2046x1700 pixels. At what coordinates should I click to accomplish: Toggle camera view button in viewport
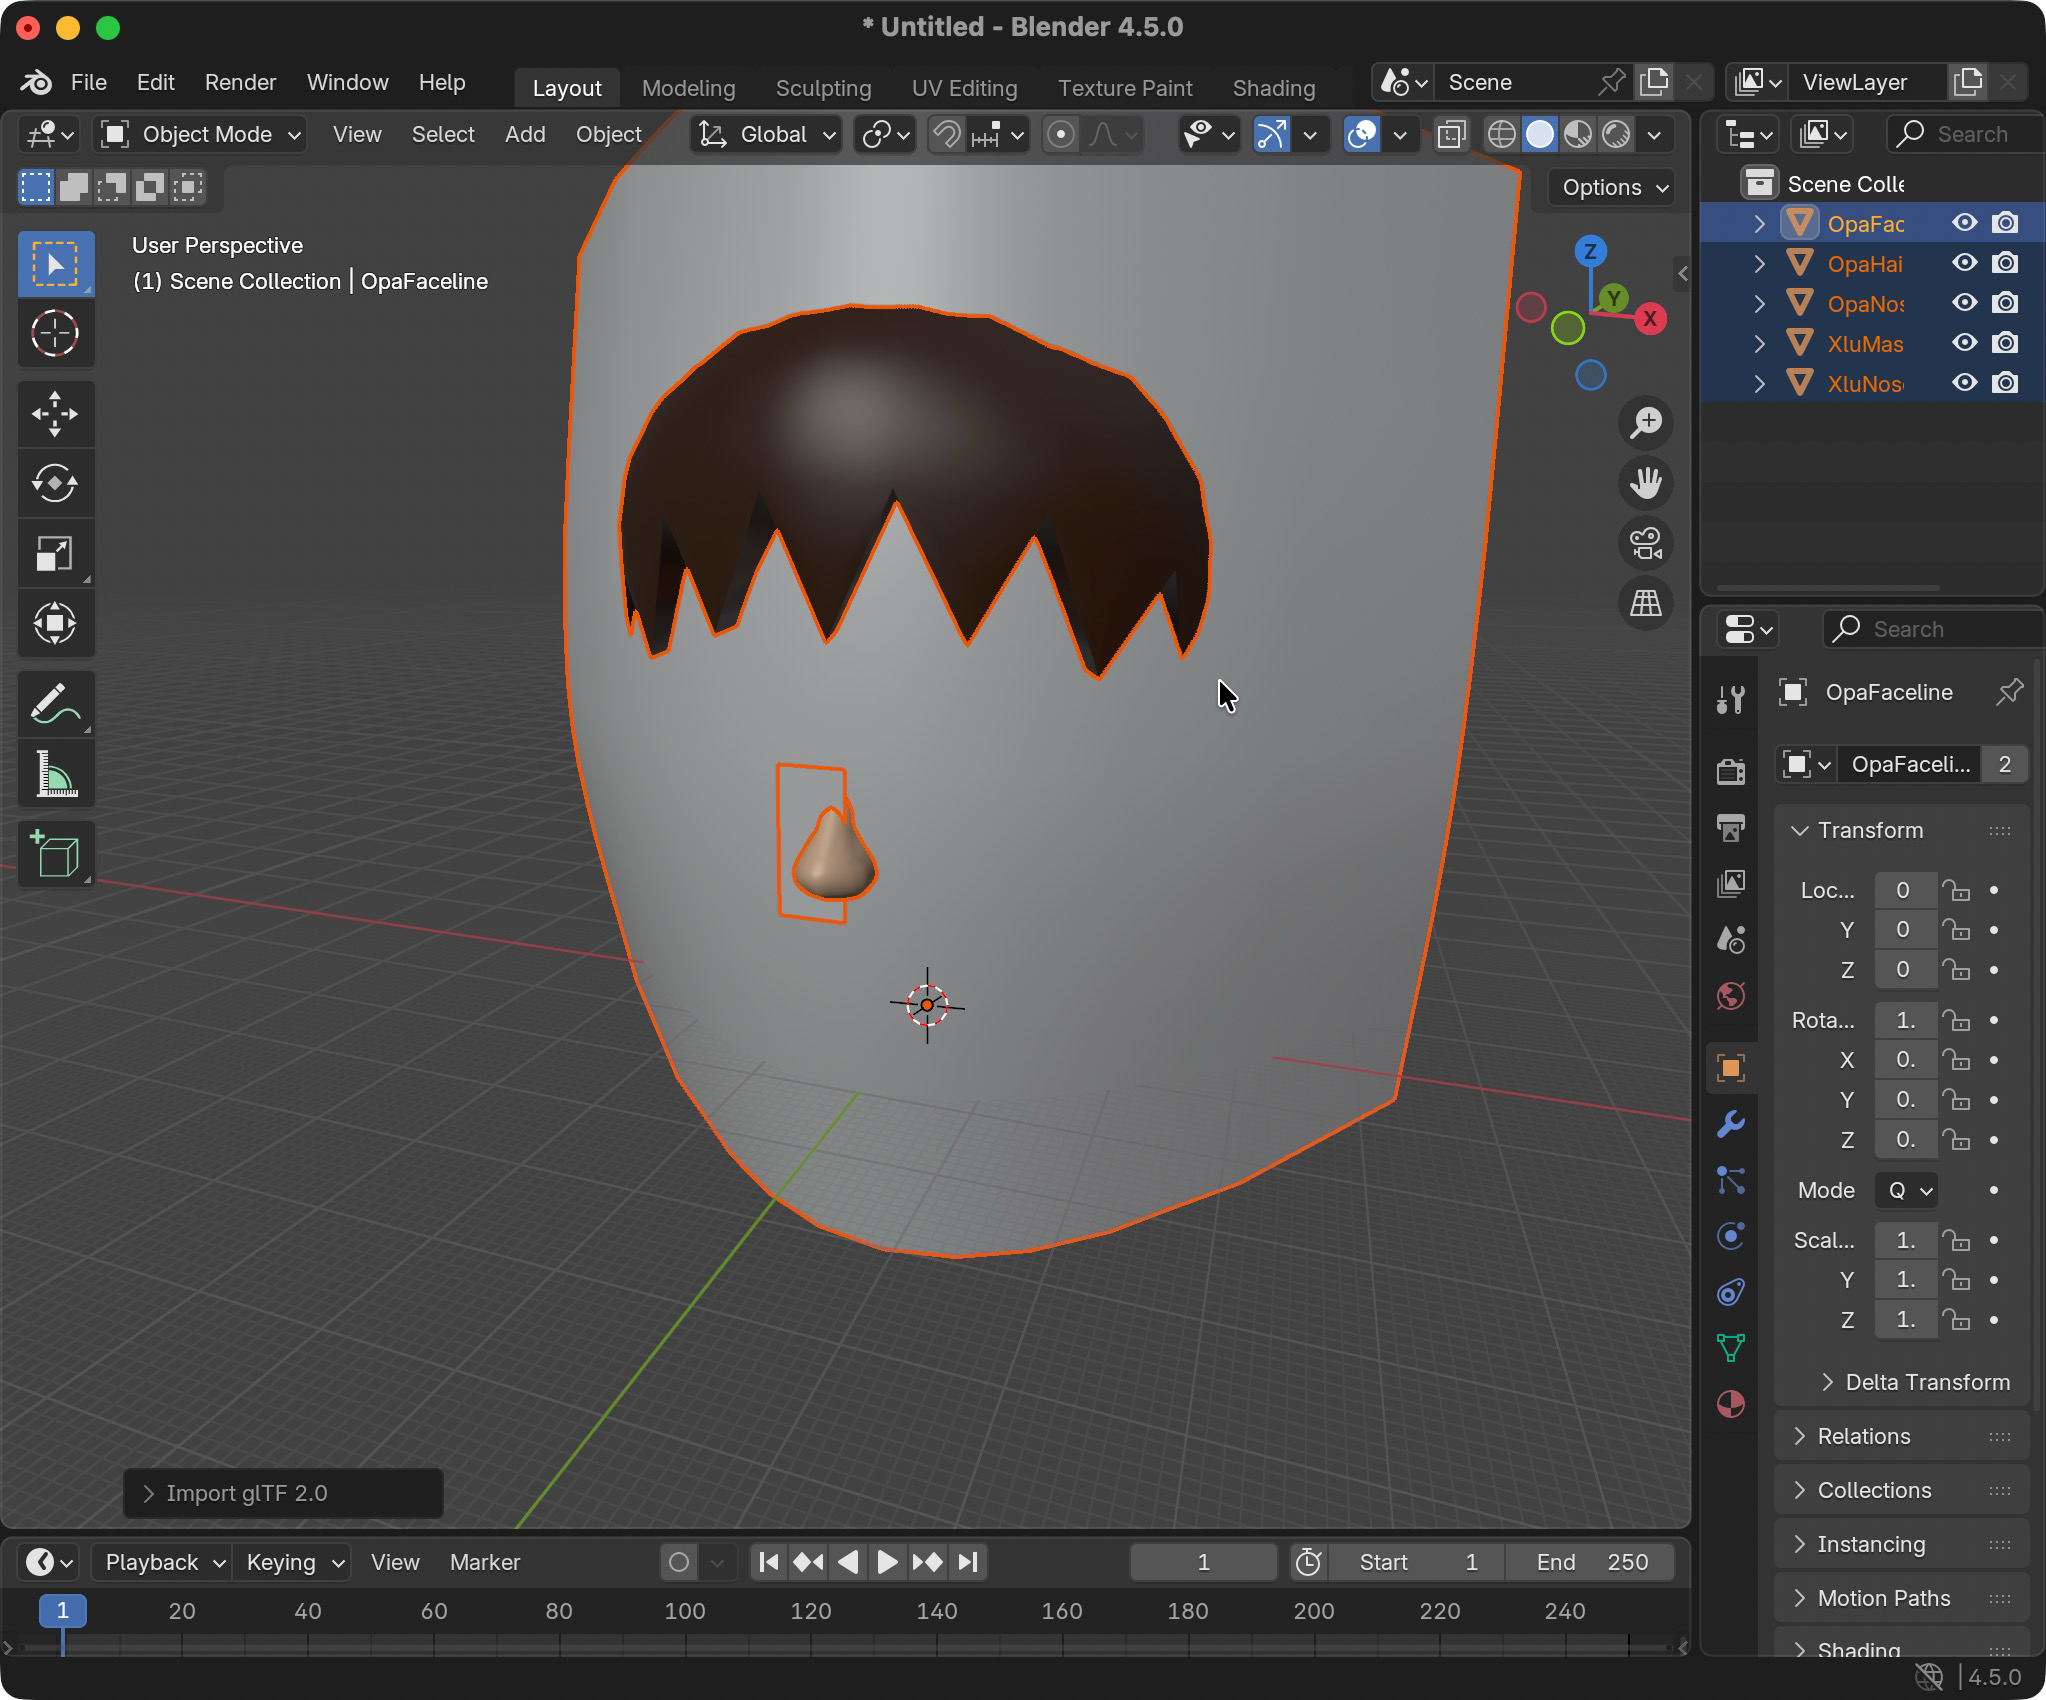(1645, 544)
